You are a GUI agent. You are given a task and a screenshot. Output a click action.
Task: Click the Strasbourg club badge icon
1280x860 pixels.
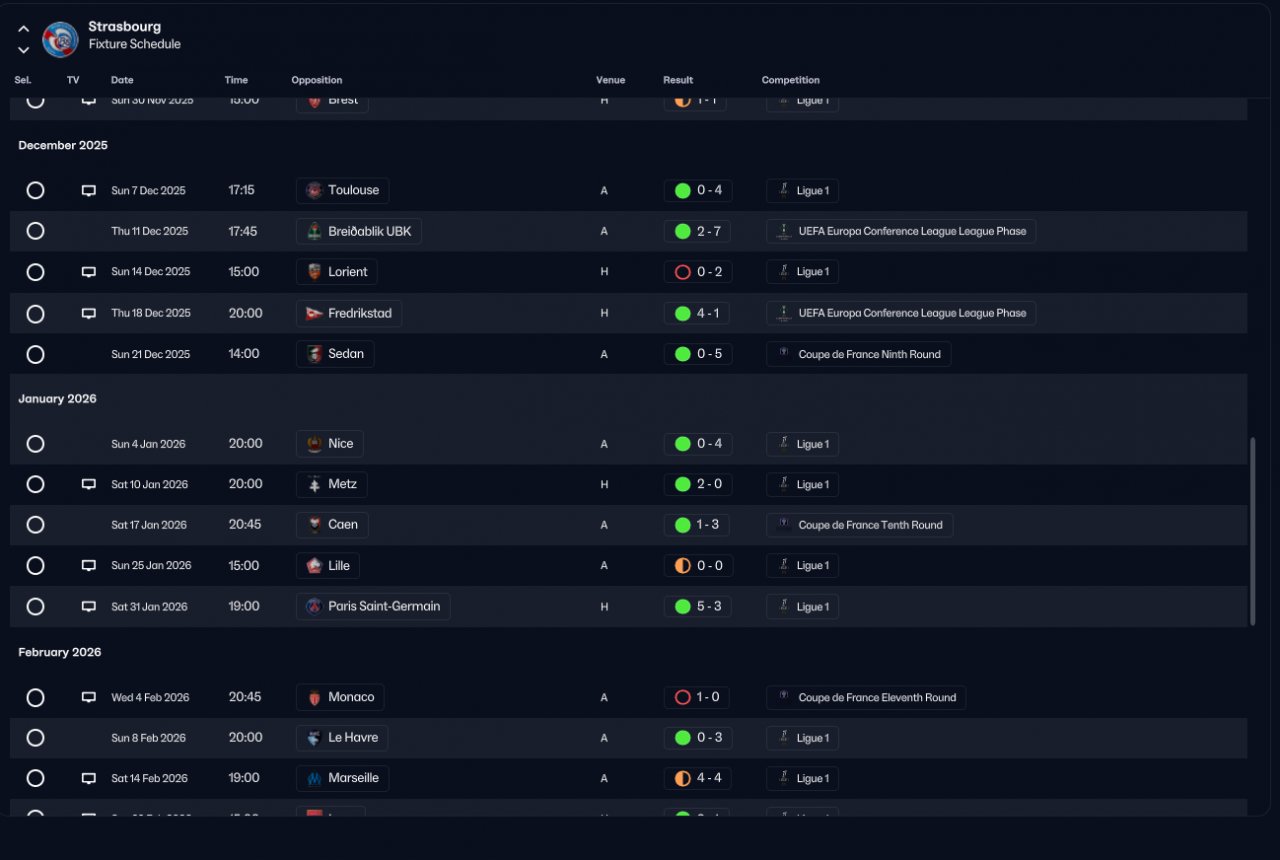[x=60, y=39]
